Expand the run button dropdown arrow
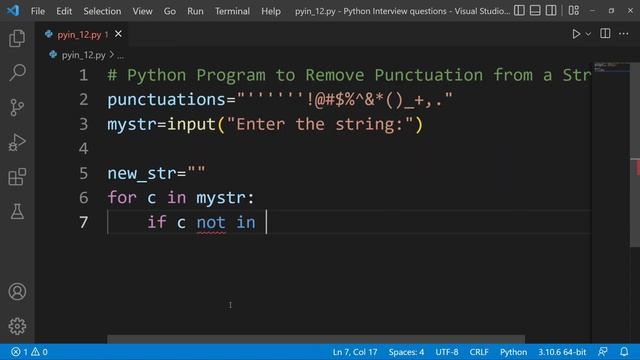 (588, 34)
